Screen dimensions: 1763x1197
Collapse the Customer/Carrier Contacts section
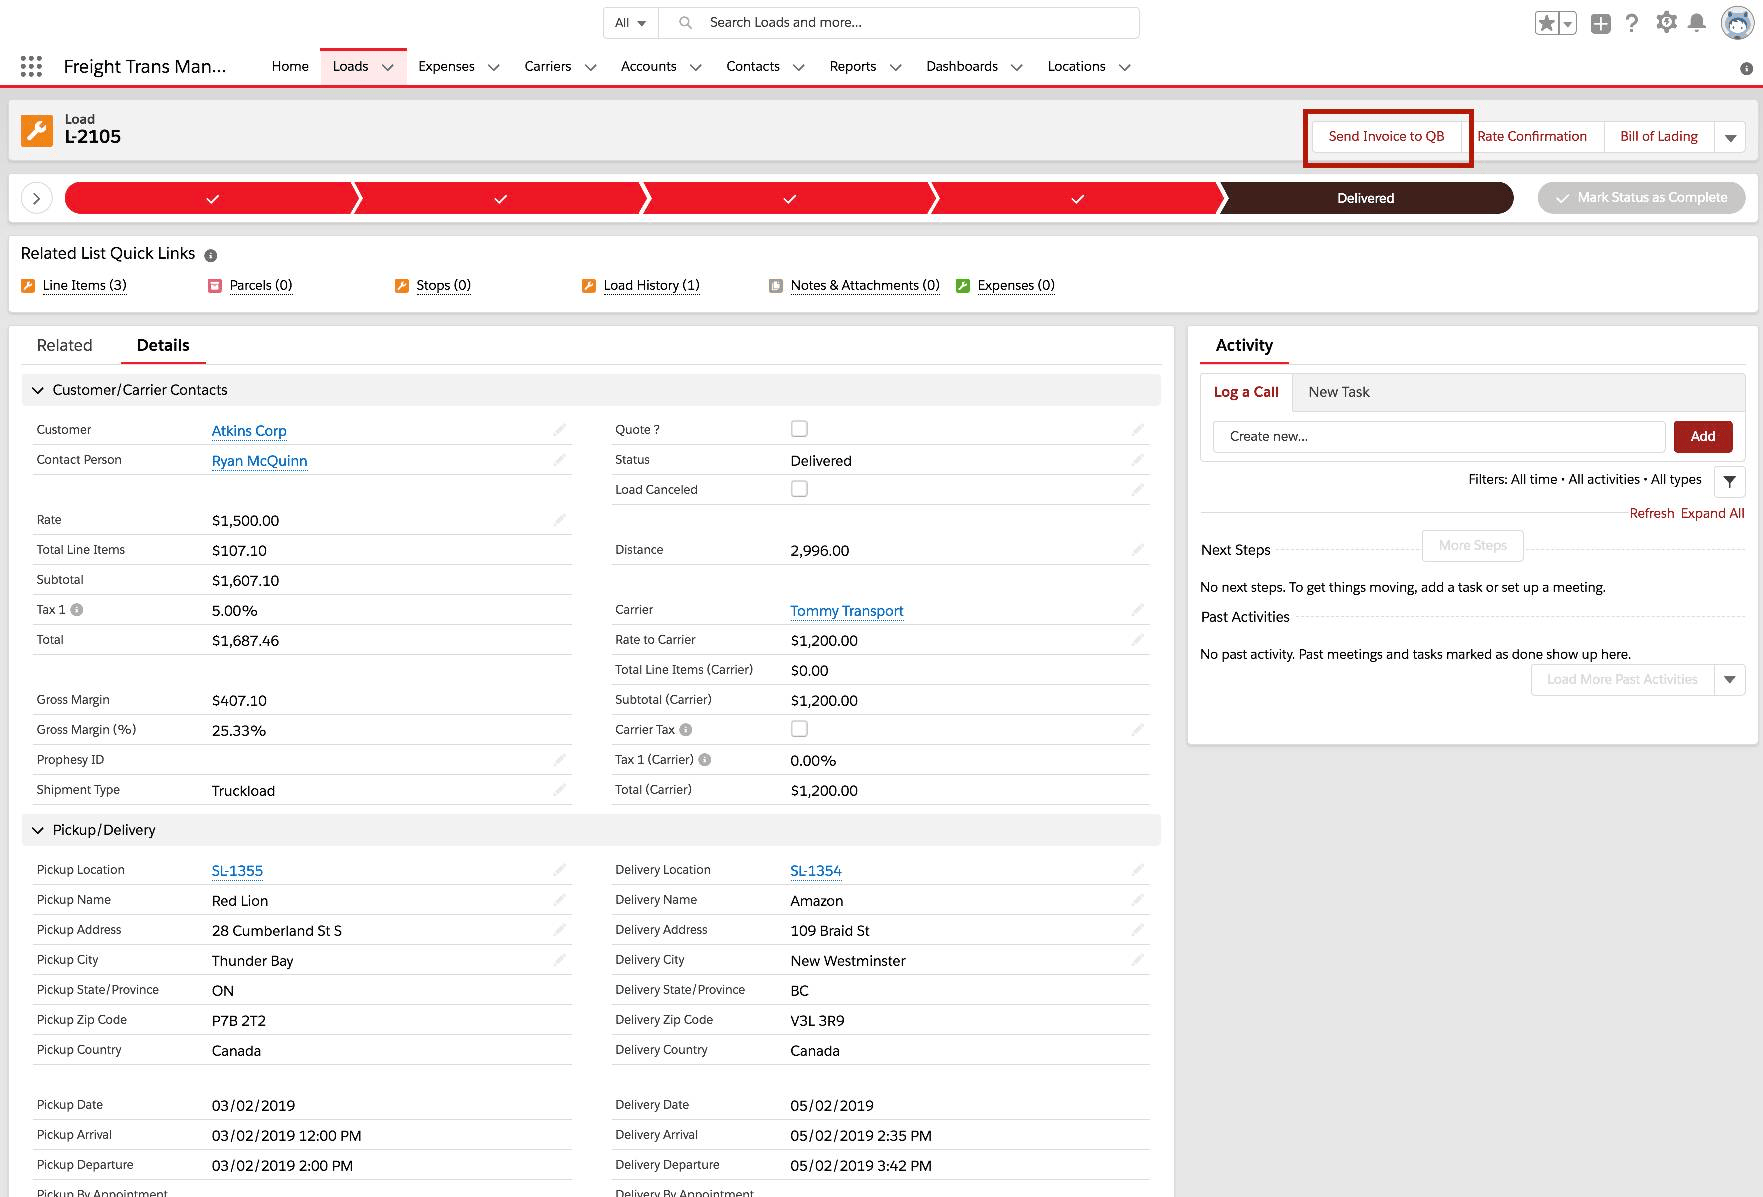tap(38, 390)
